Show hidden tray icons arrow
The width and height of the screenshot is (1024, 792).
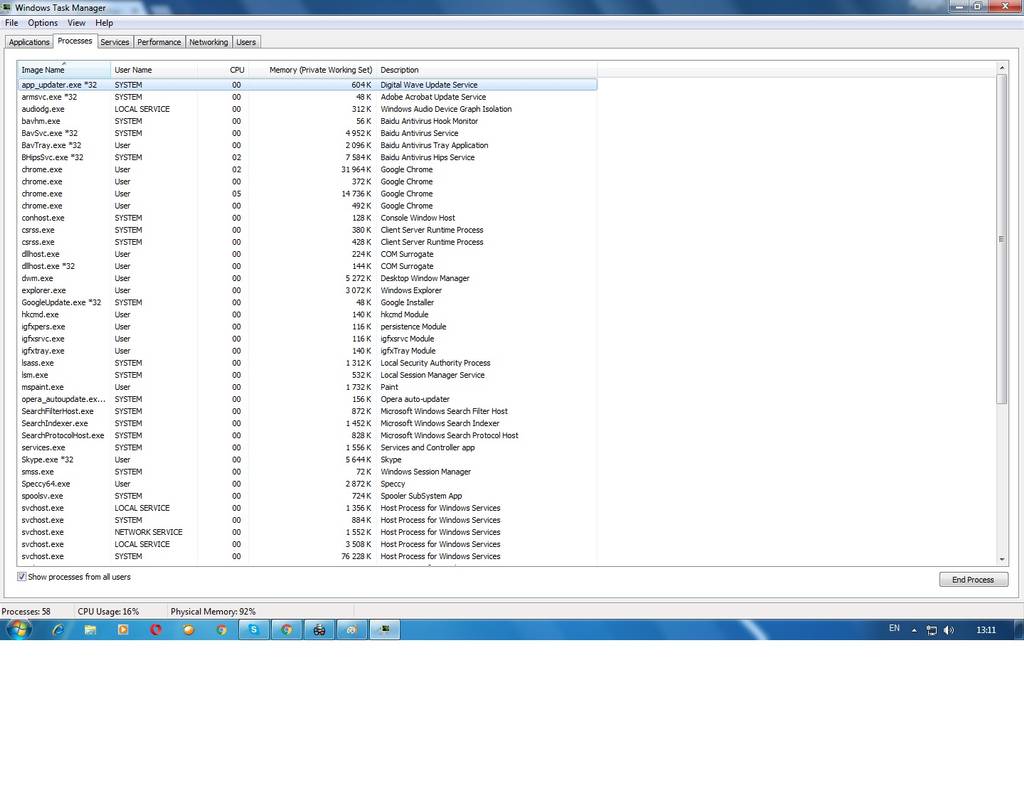914,630
